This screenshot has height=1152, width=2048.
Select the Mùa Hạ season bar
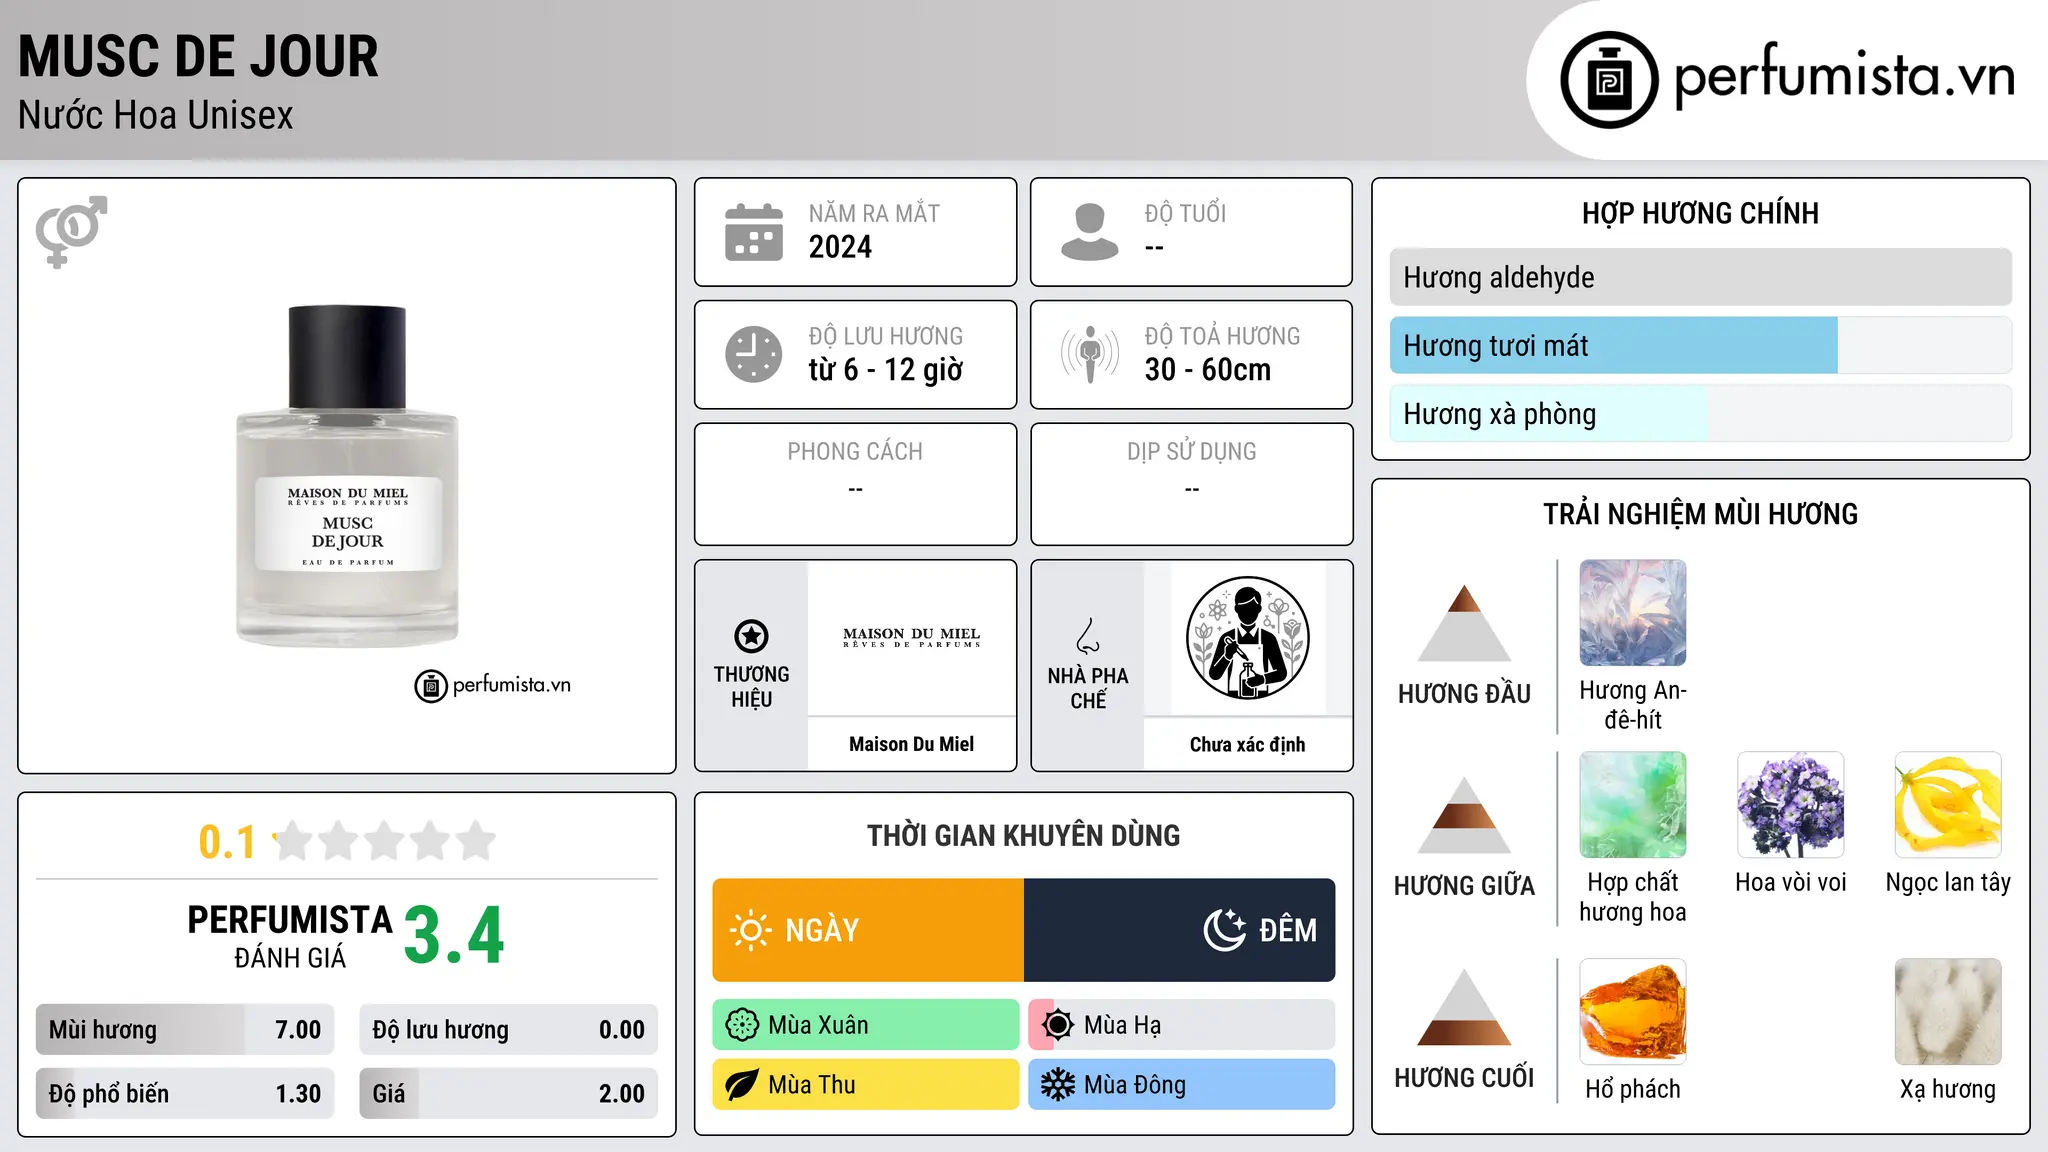click(x=1182, y=1025)
